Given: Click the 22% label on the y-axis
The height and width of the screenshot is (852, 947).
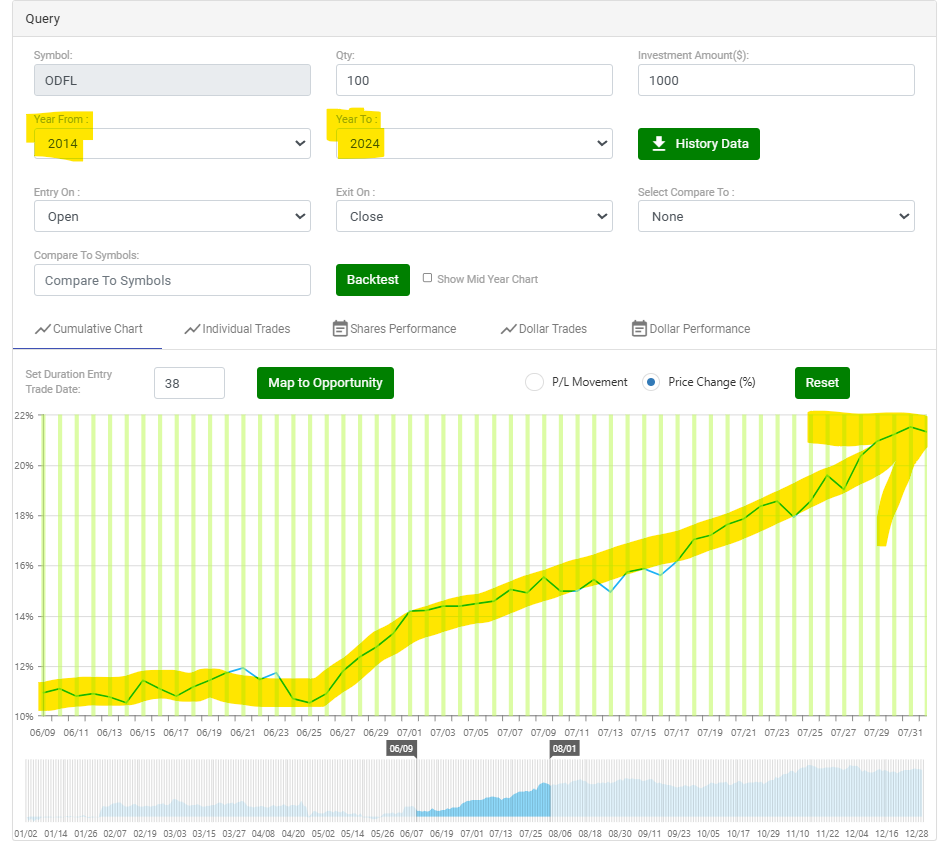Looking at the screenshot, I should tap(24, 415).
